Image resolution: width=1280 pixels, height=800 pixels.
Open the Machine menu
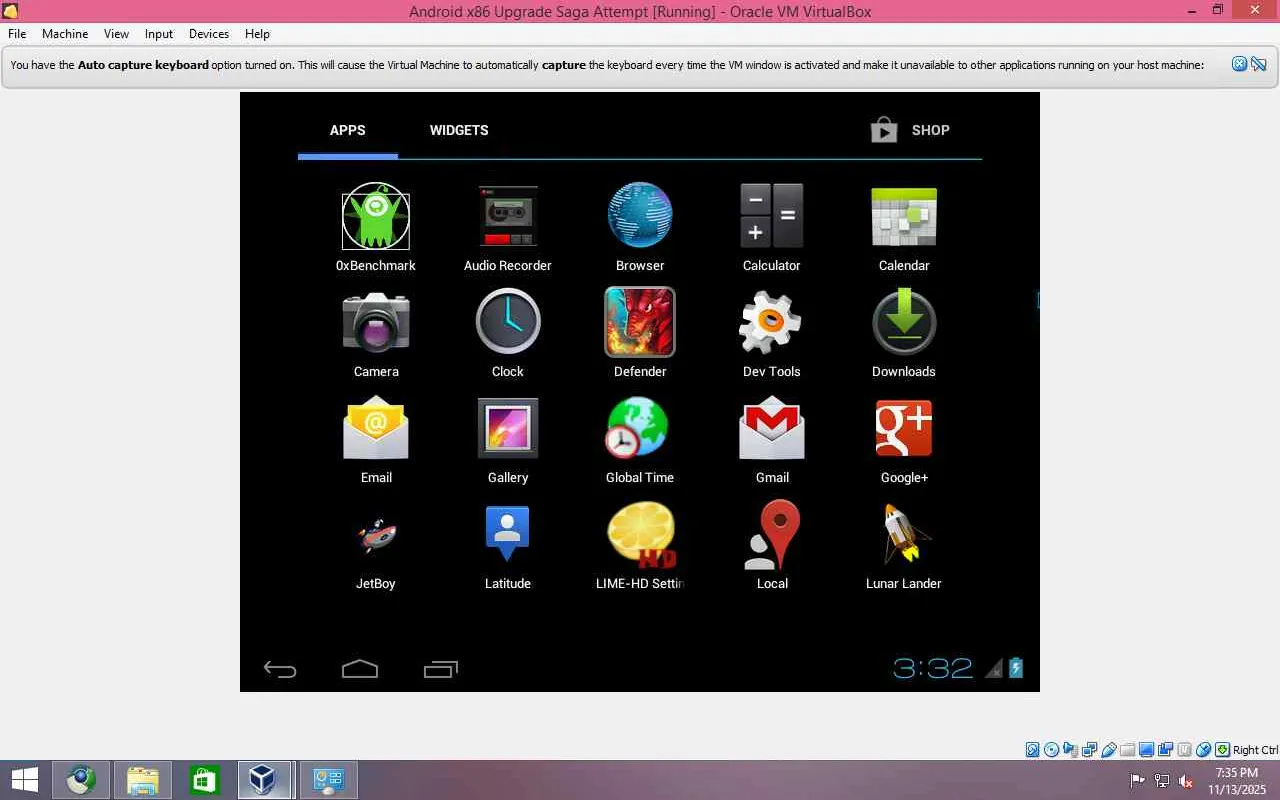tap(65, 33)
